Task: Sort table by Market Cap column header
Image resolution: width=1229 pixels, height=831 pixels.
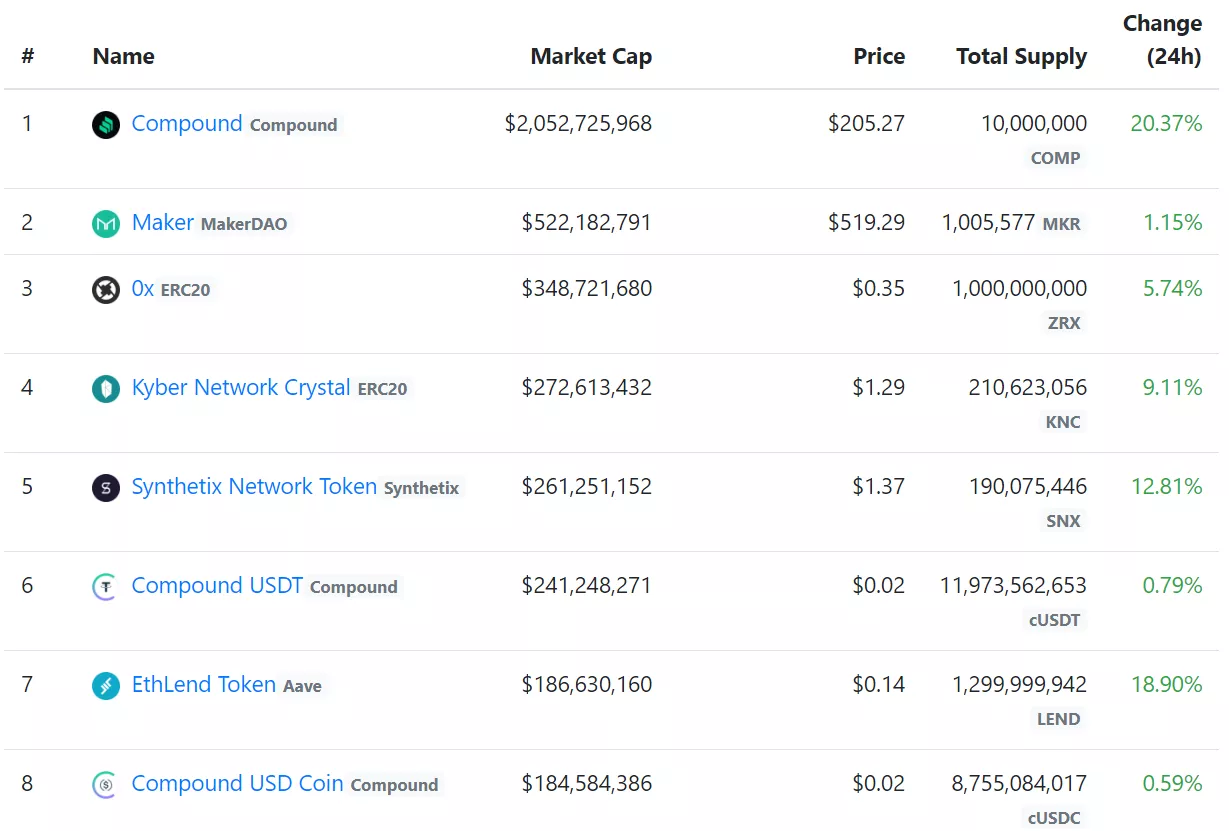Action: tap(591, 57)
